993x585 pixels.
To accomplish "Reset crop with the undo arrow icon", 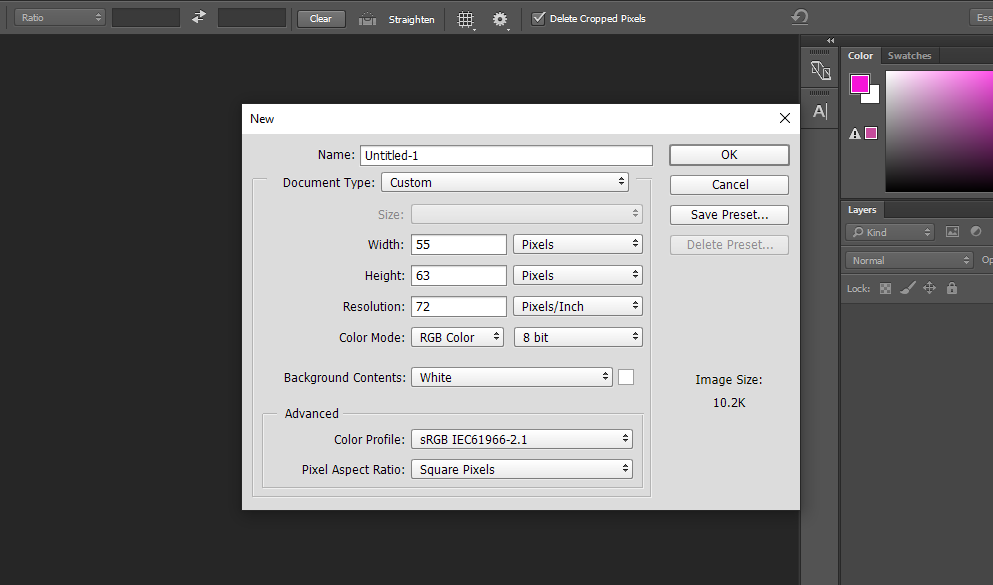I will point(799,18).
